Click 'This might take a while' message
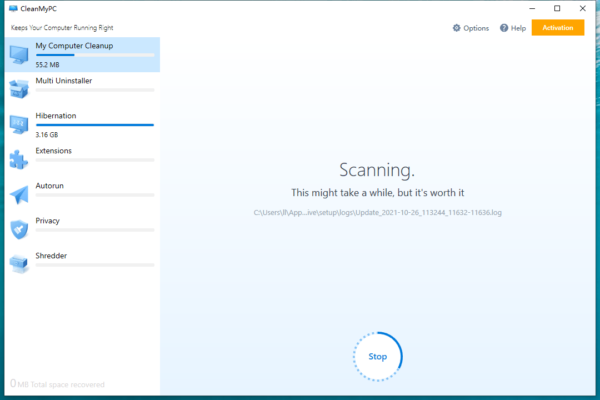The width and height of the screenshot is (600, 400). 377,193
